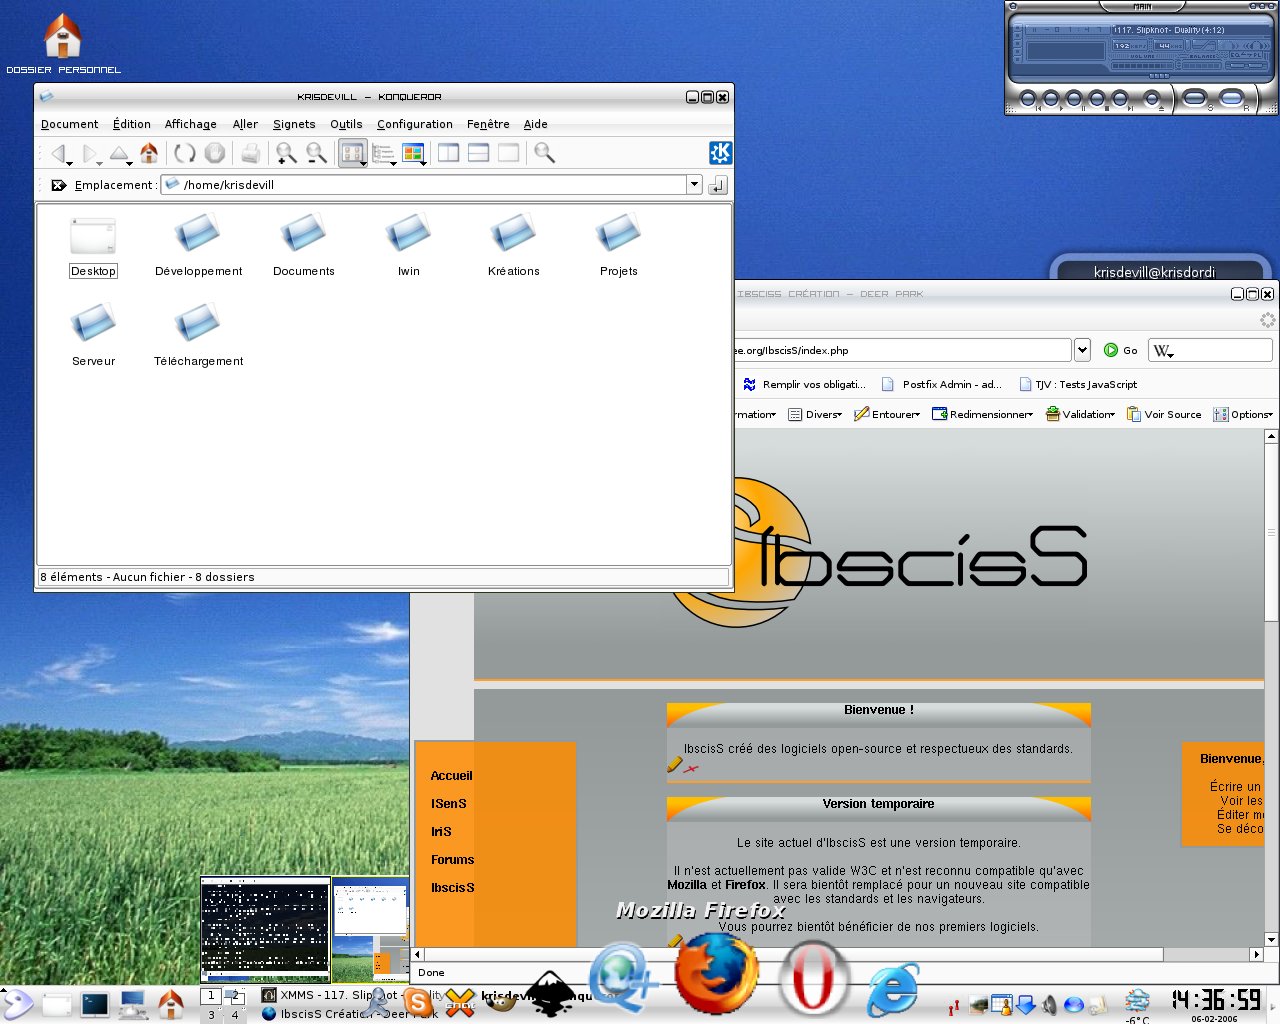The image size is (1280, 1024).
Task: Open the Inkscape icon in the dock
Action: pos(549,993)
